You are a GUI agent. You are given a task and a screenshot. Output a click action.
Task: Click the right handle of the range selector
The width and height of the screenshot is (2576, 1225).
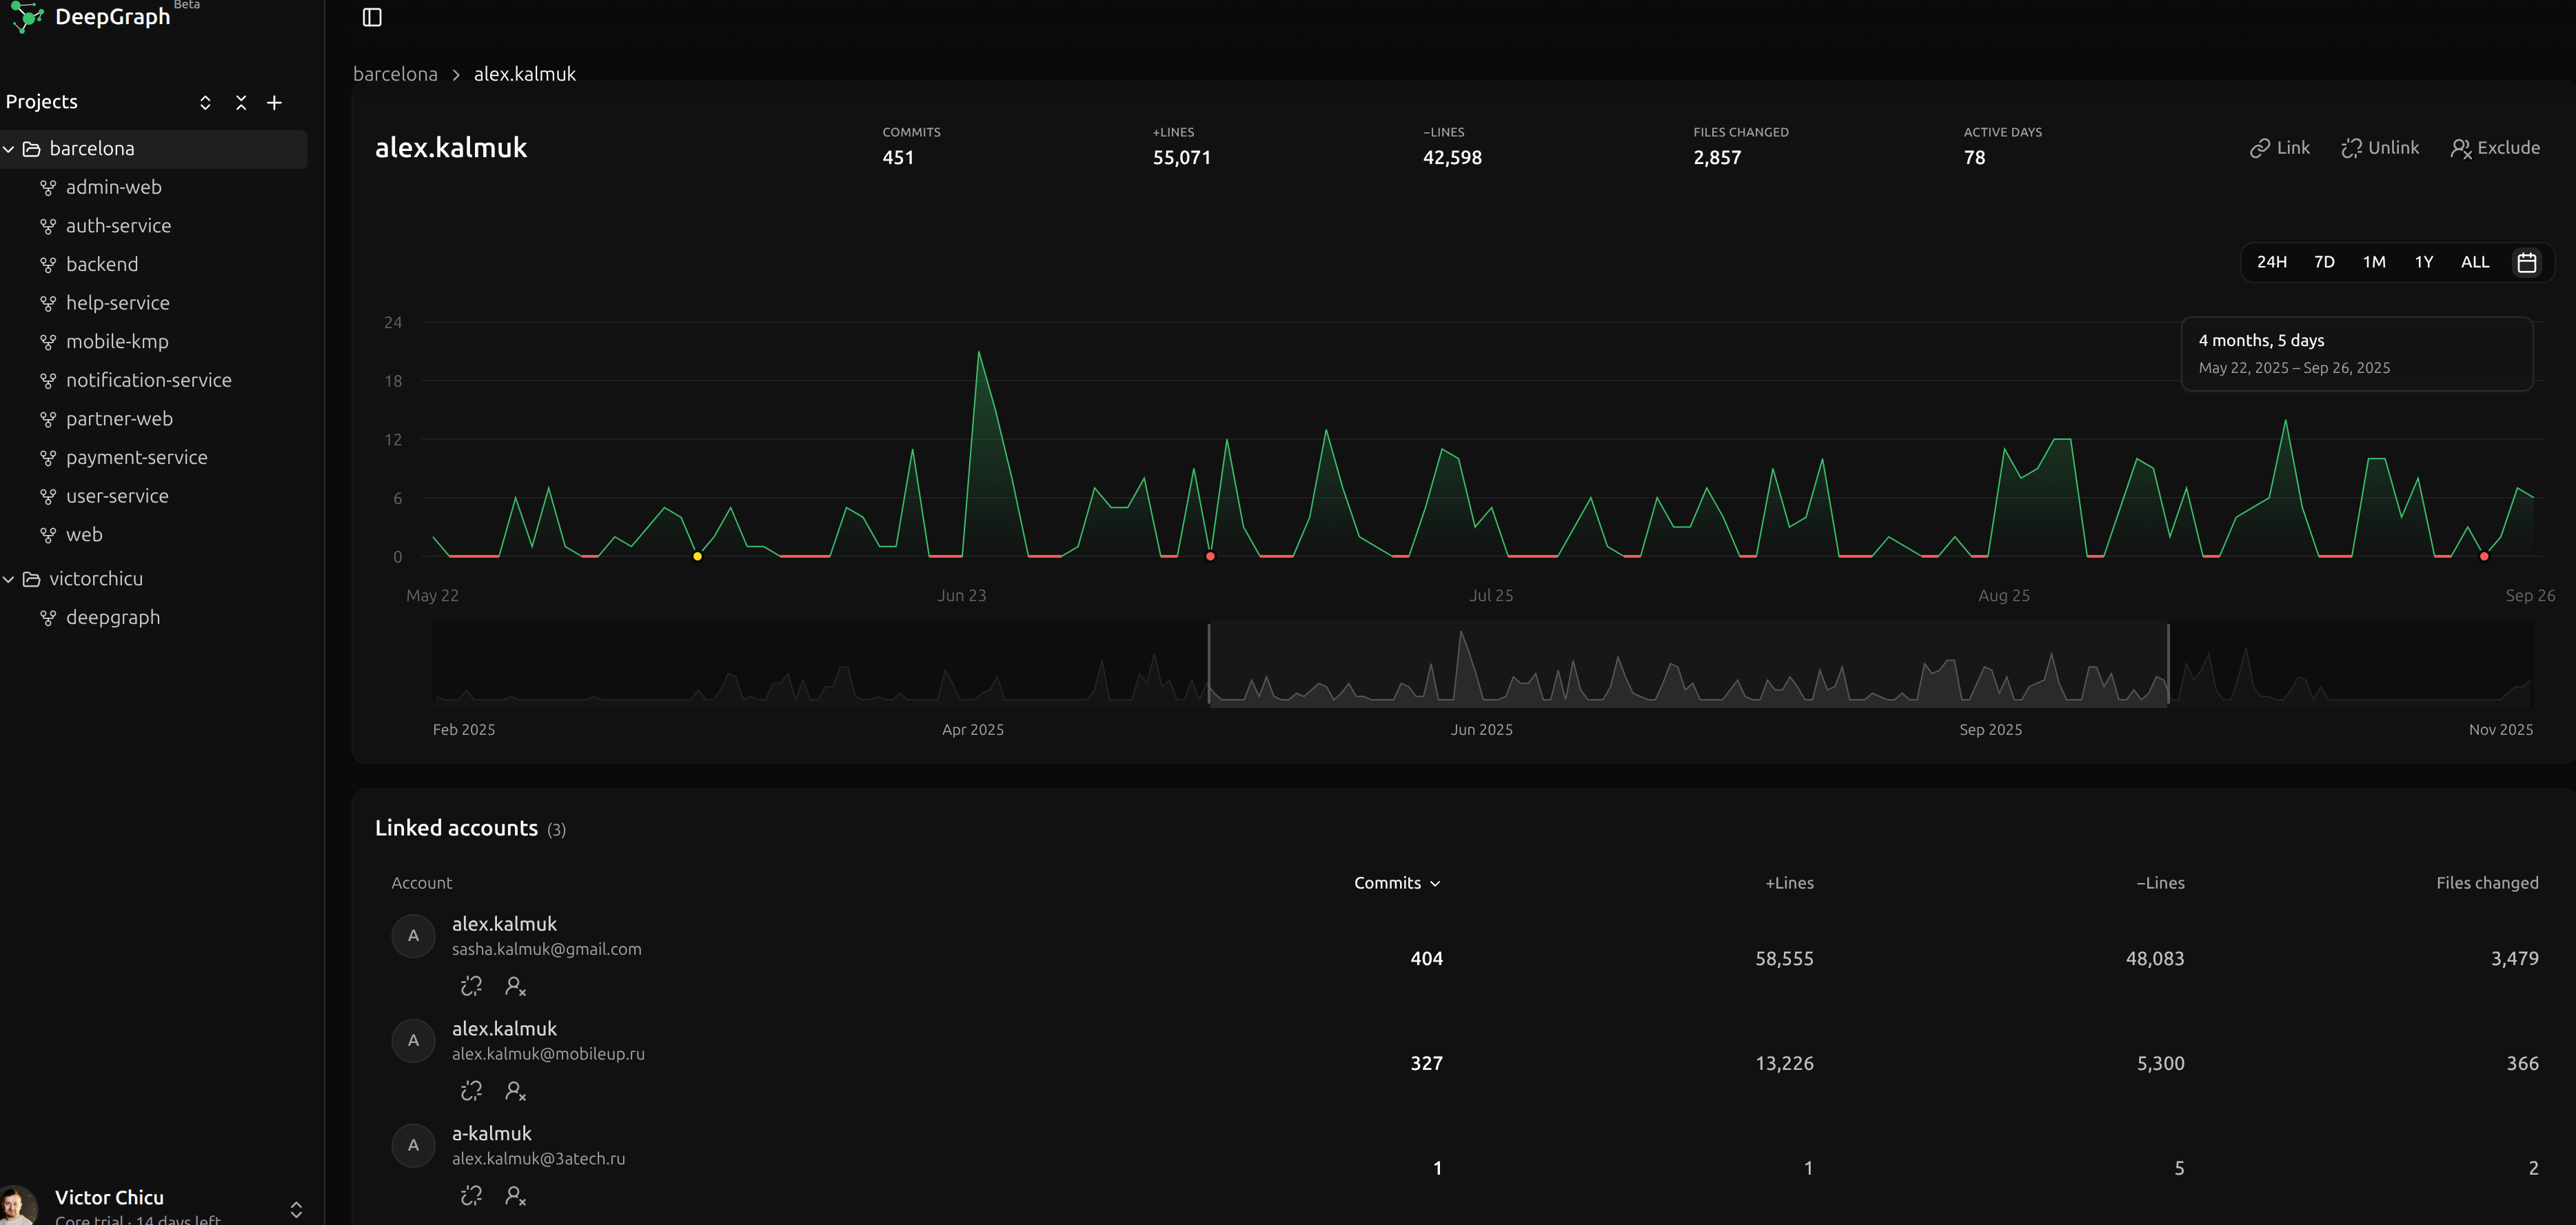[2168, 664]
